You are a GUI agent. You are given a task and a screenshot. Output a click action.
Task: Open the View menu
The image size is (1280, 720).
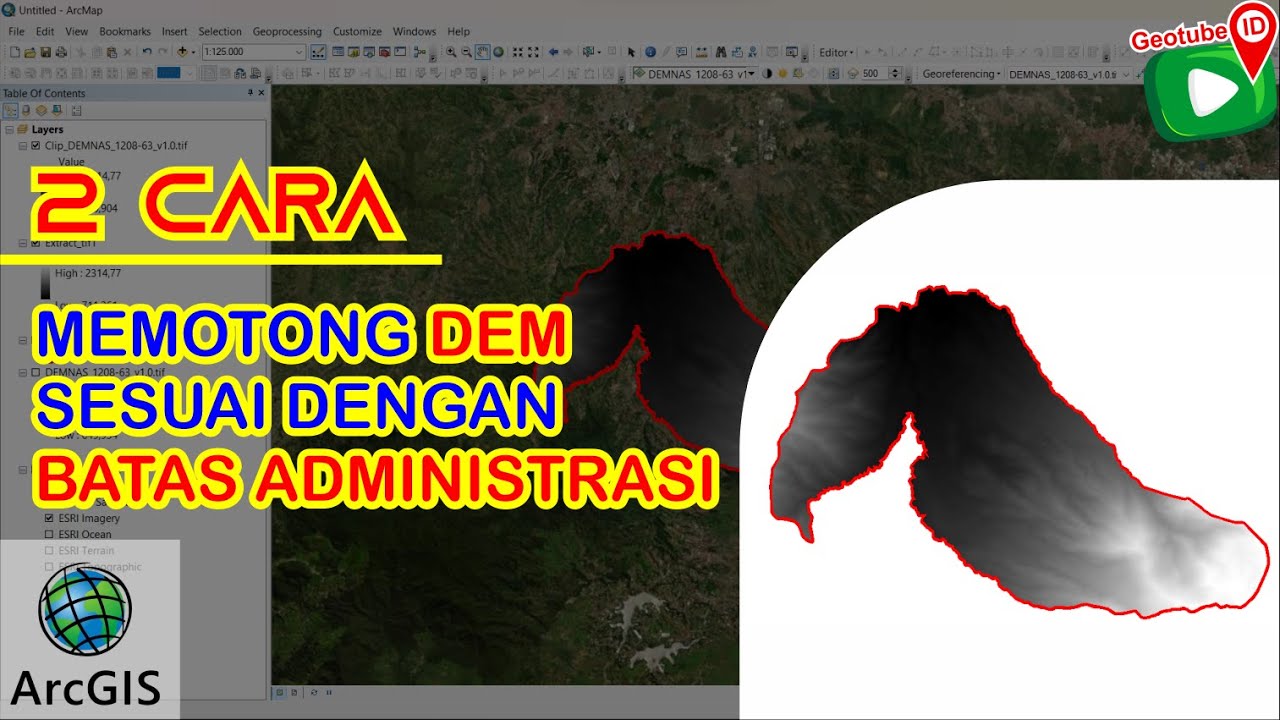tap(77, 32)
